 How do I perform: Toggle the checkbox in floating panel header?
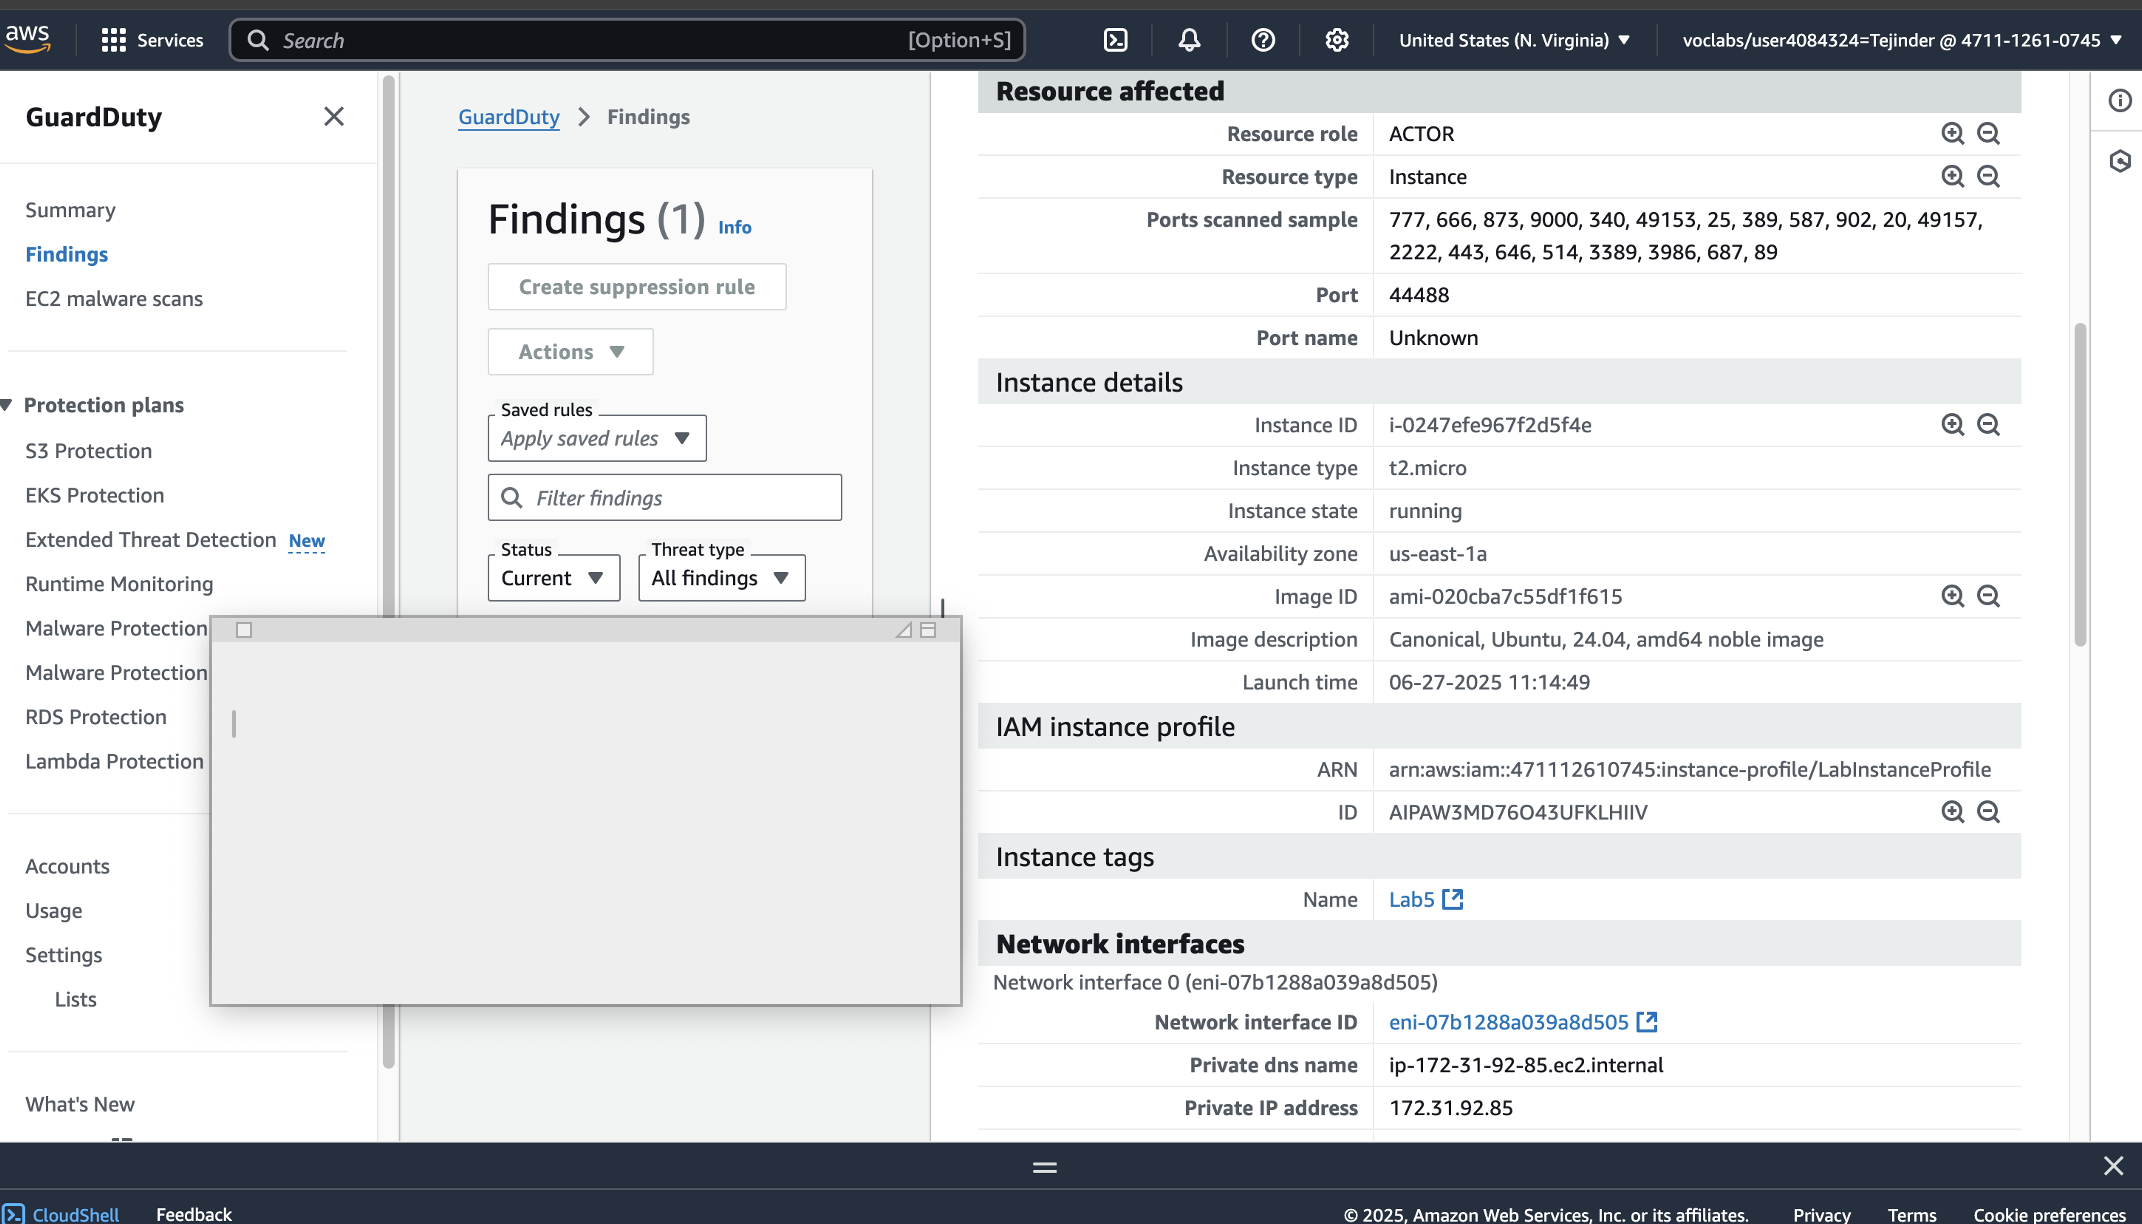(244, 630)
